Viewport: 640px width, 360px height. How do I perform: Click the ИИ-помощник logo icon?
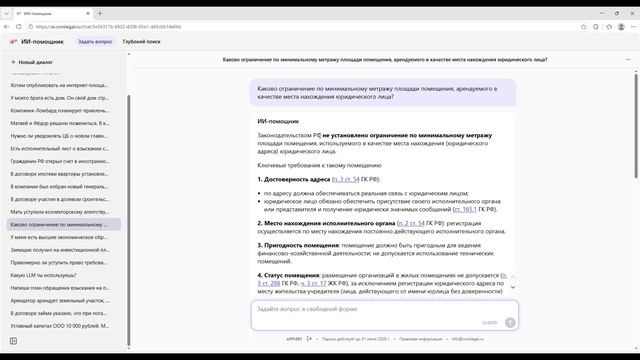click(x=13, y=42)
